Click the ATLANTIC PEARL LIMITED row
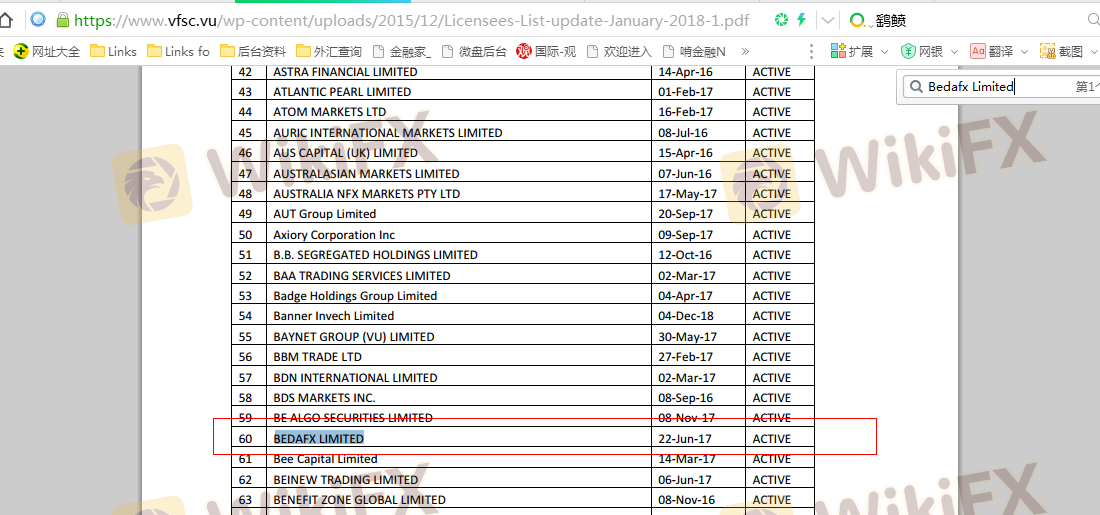The width and height of the screenshot is (1100, 515). coord(523,92)
